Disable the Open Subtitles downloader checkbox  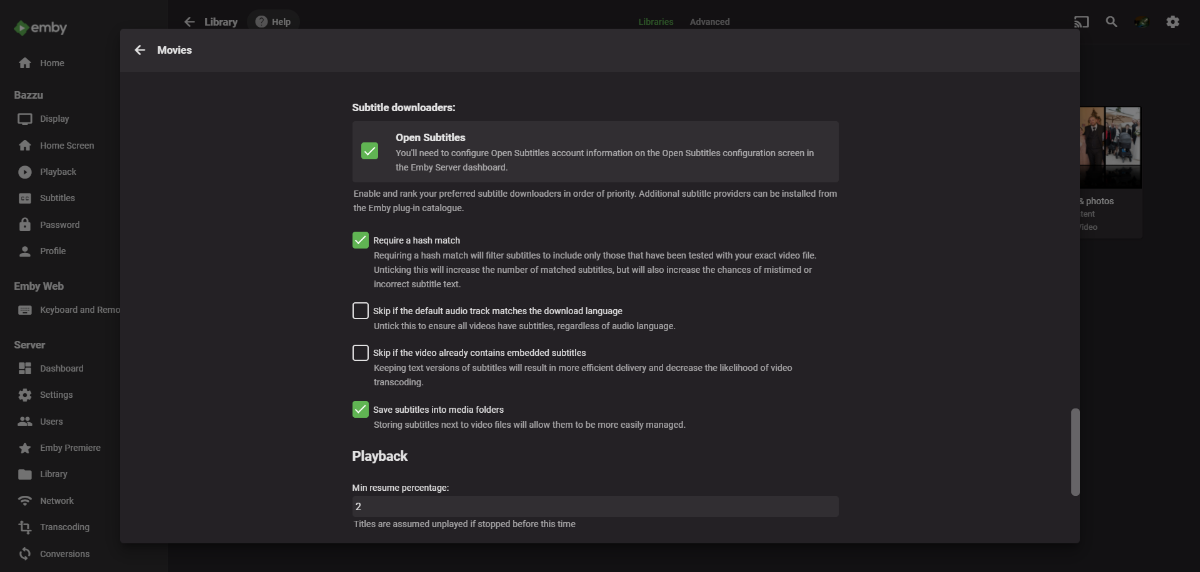click(x=370, y=151)
